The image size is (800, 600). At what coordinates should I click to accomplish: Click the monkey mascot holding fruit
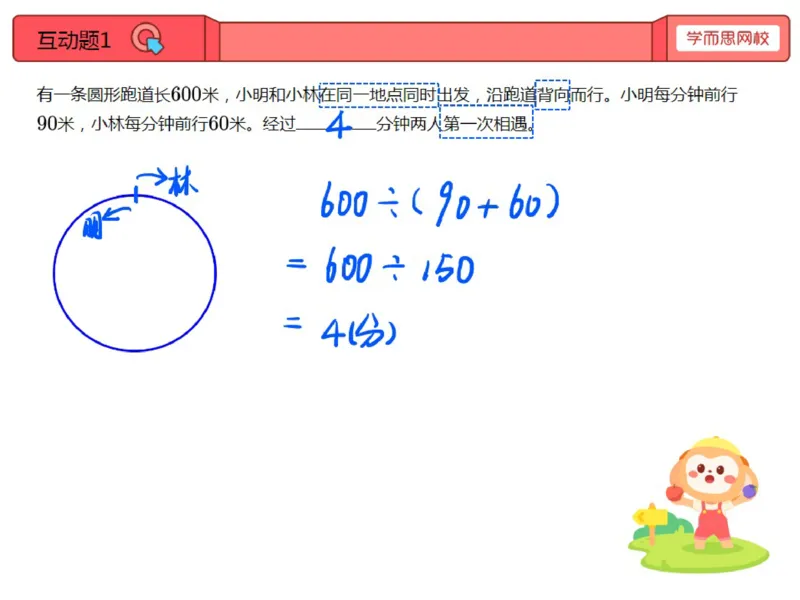click(x=713, y=492)
